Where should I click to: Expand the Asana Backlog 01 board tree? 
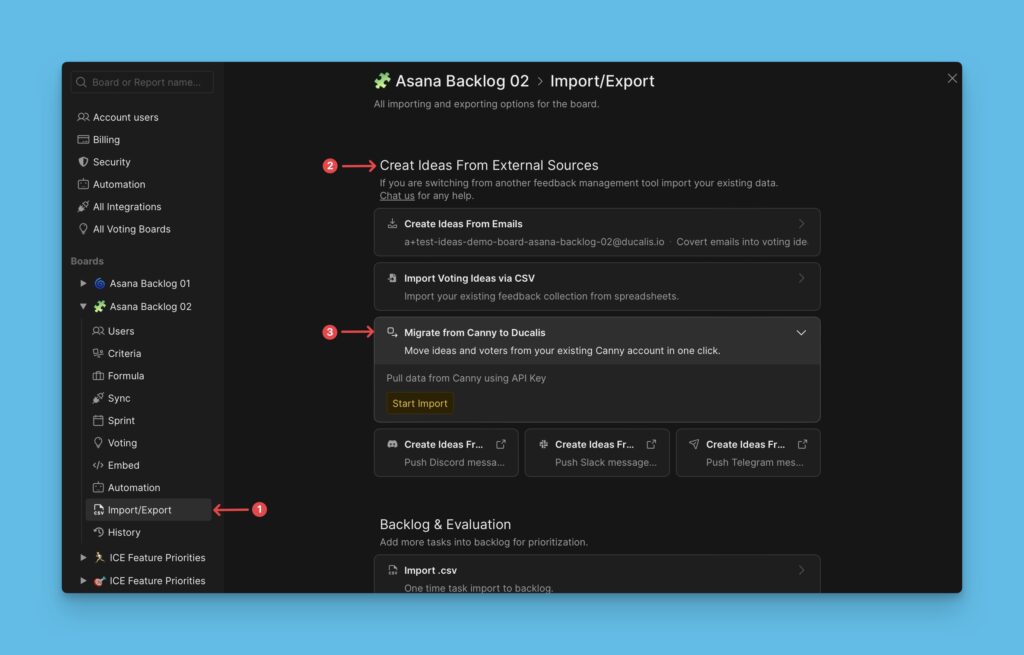click(84, 284)
